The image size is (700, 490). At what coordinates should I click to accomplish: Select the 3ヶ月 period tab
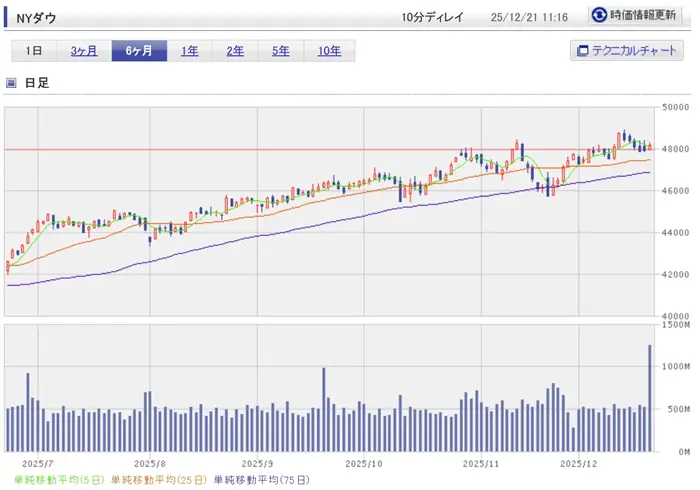coord(83,51)
